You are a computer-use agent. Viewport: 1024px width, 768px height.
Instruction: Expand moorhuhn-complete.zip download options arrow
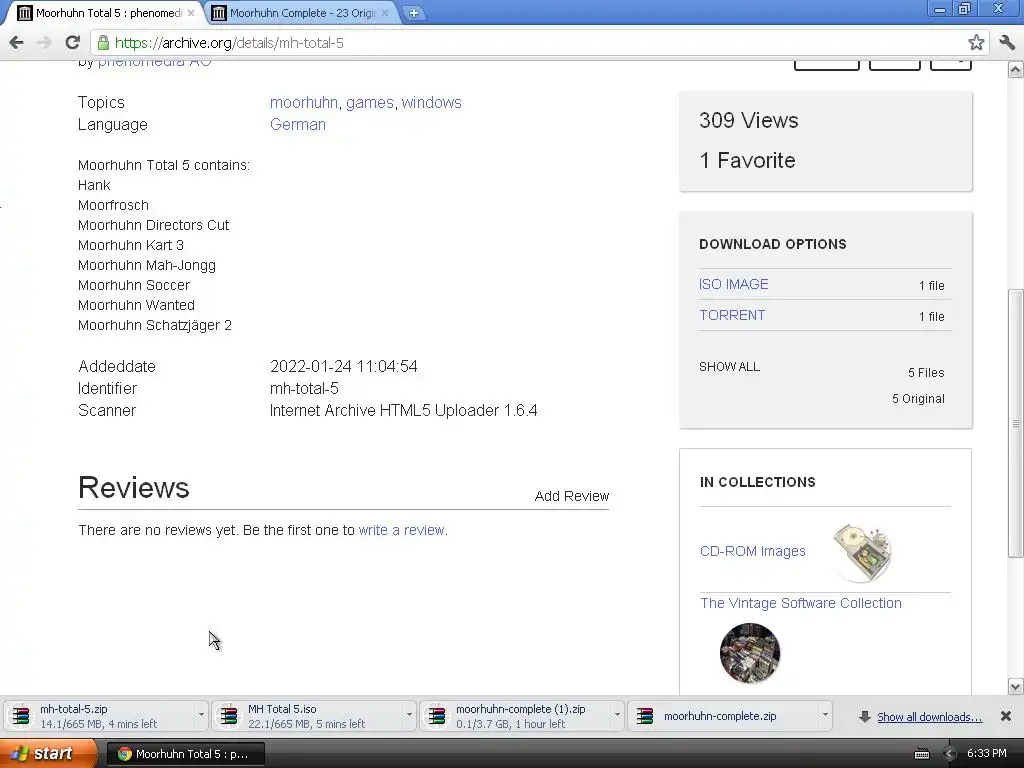click(825, 715)
